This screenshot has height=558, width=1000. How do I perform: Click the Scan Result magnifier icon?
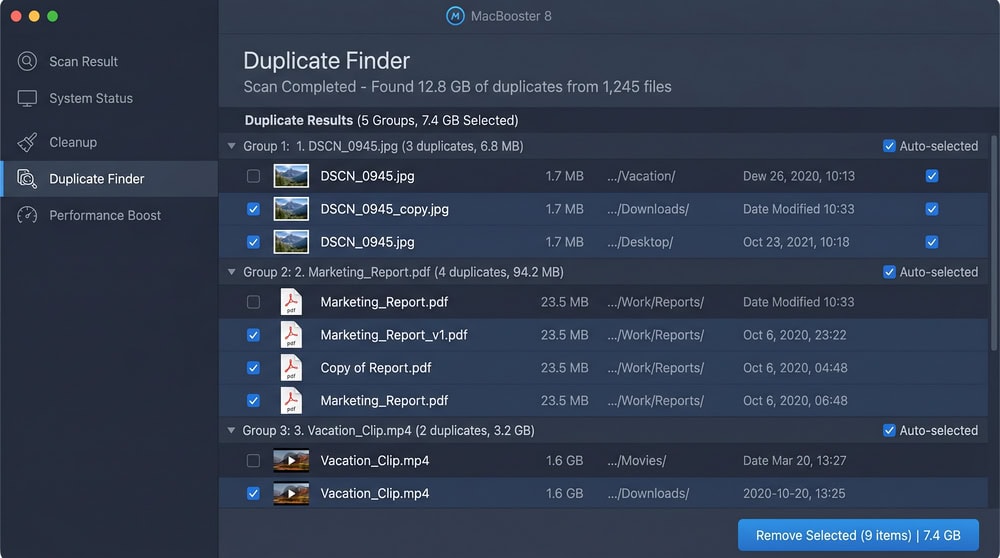(x=27, y=61)
